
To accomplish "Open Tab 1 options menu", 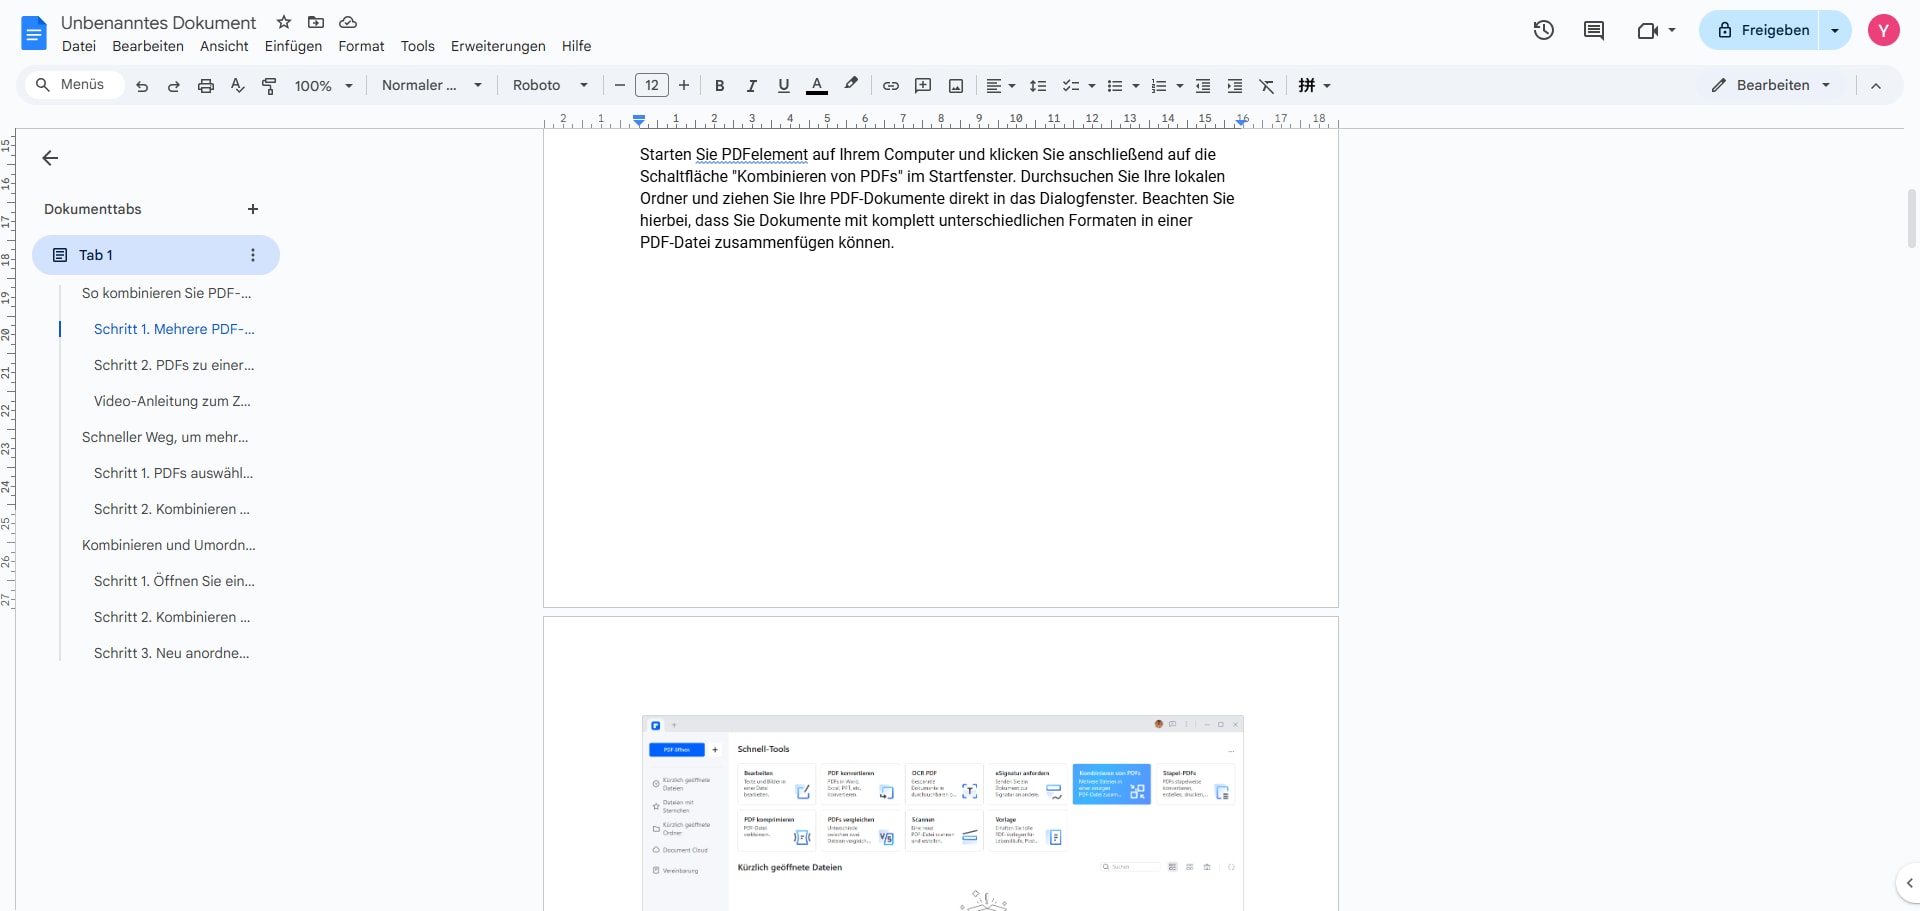I will click(x=253, y=255).
